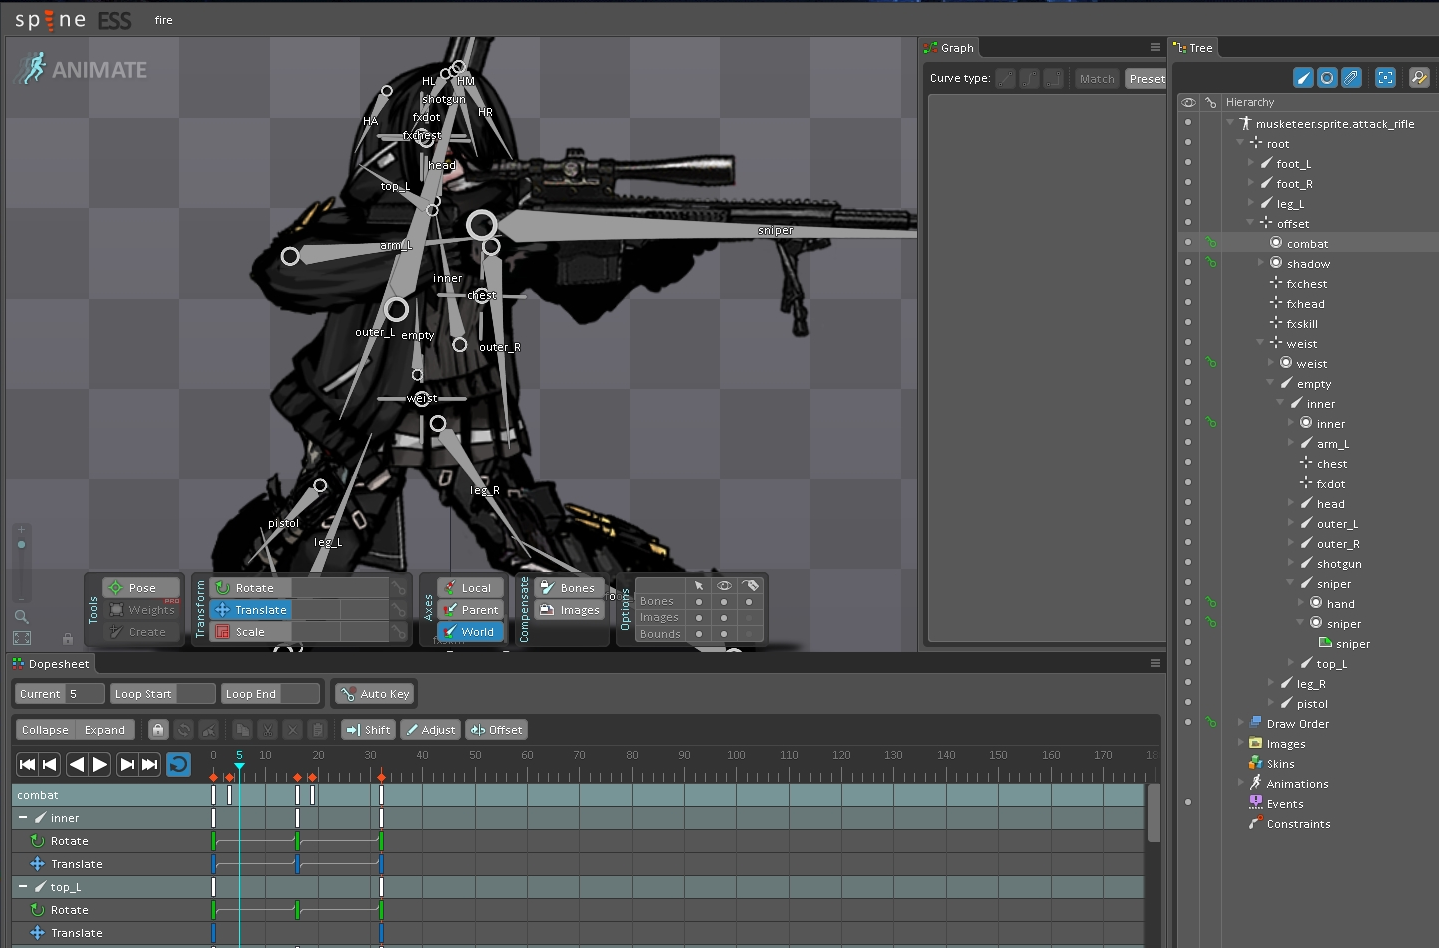Click the dopesheet vertical scrollbar
Screen dimensions: 1439x948
1154,813
